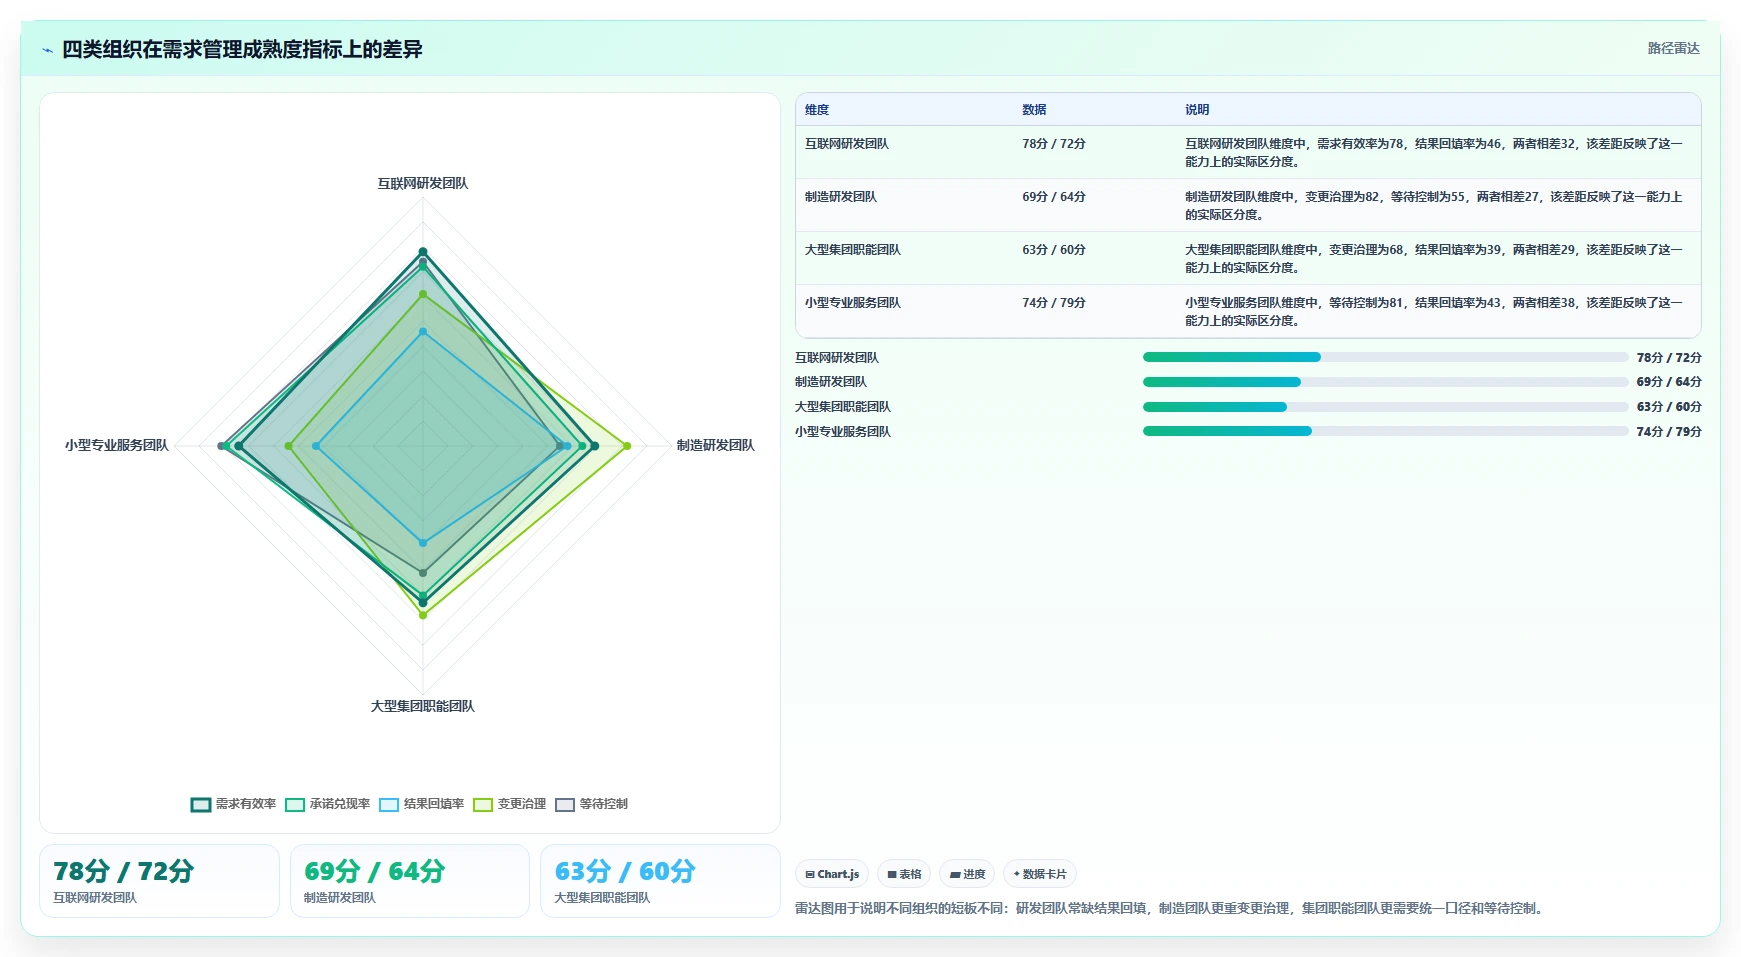Image resolution: width=1741 pixels, height=957 pixels.
Task: Click the 小型专业服务团队 progress bar
Action: click(x=1386, y=431)
